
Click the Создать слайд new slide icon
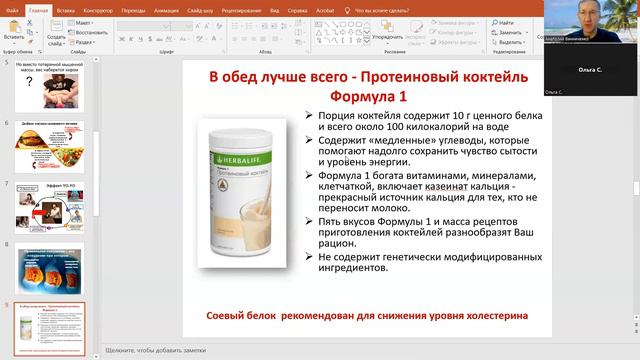click(56, 26)
